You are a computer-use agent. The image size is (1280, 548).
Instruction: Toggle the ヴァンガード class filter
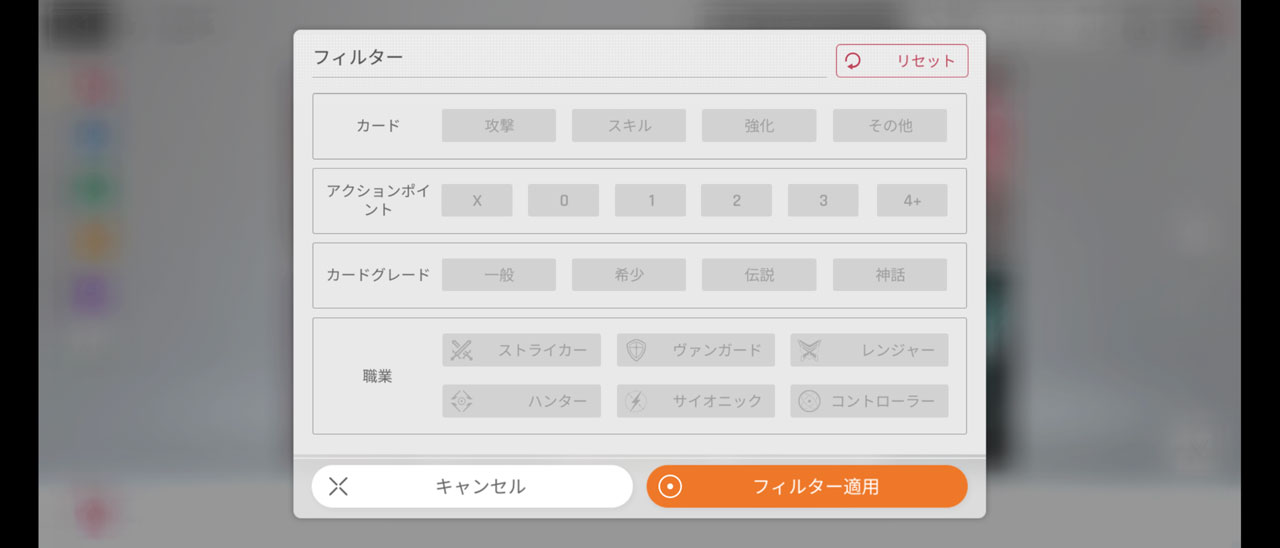tap(695, 350)
